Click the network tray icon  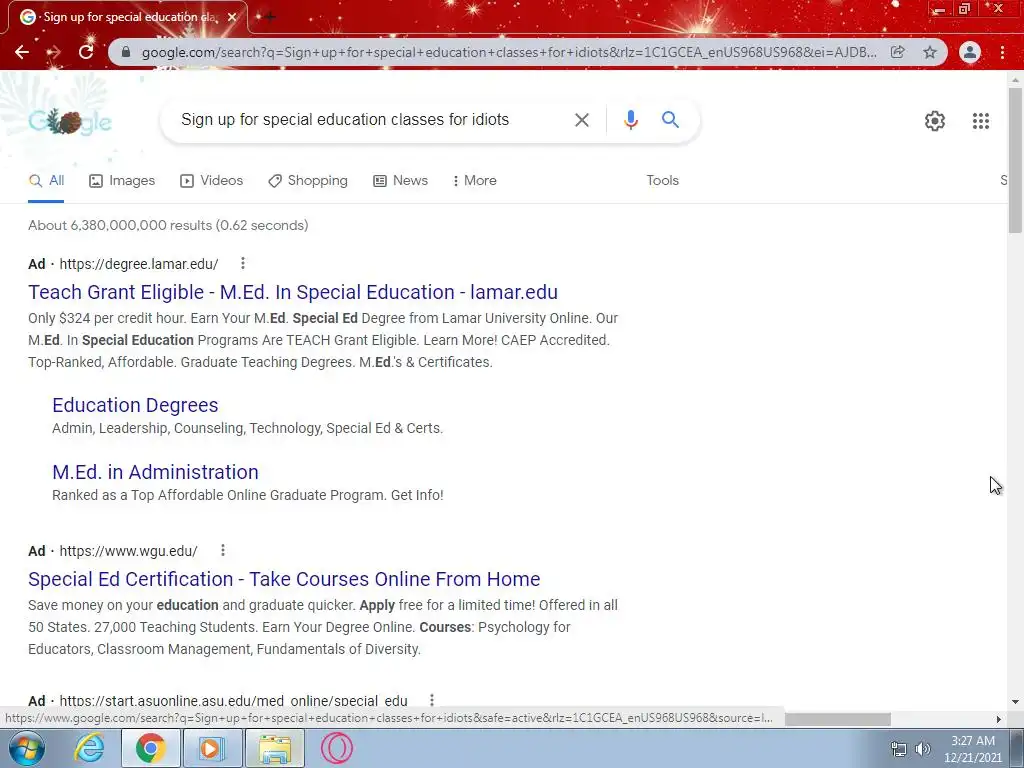coord(899,749)
